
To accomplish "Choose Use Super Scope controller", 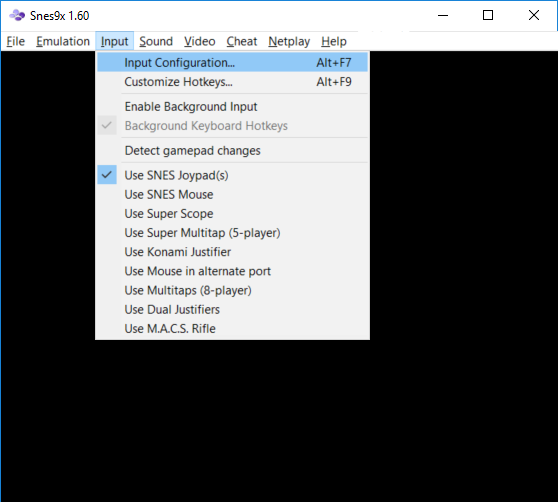I will (x=232, y=213).
